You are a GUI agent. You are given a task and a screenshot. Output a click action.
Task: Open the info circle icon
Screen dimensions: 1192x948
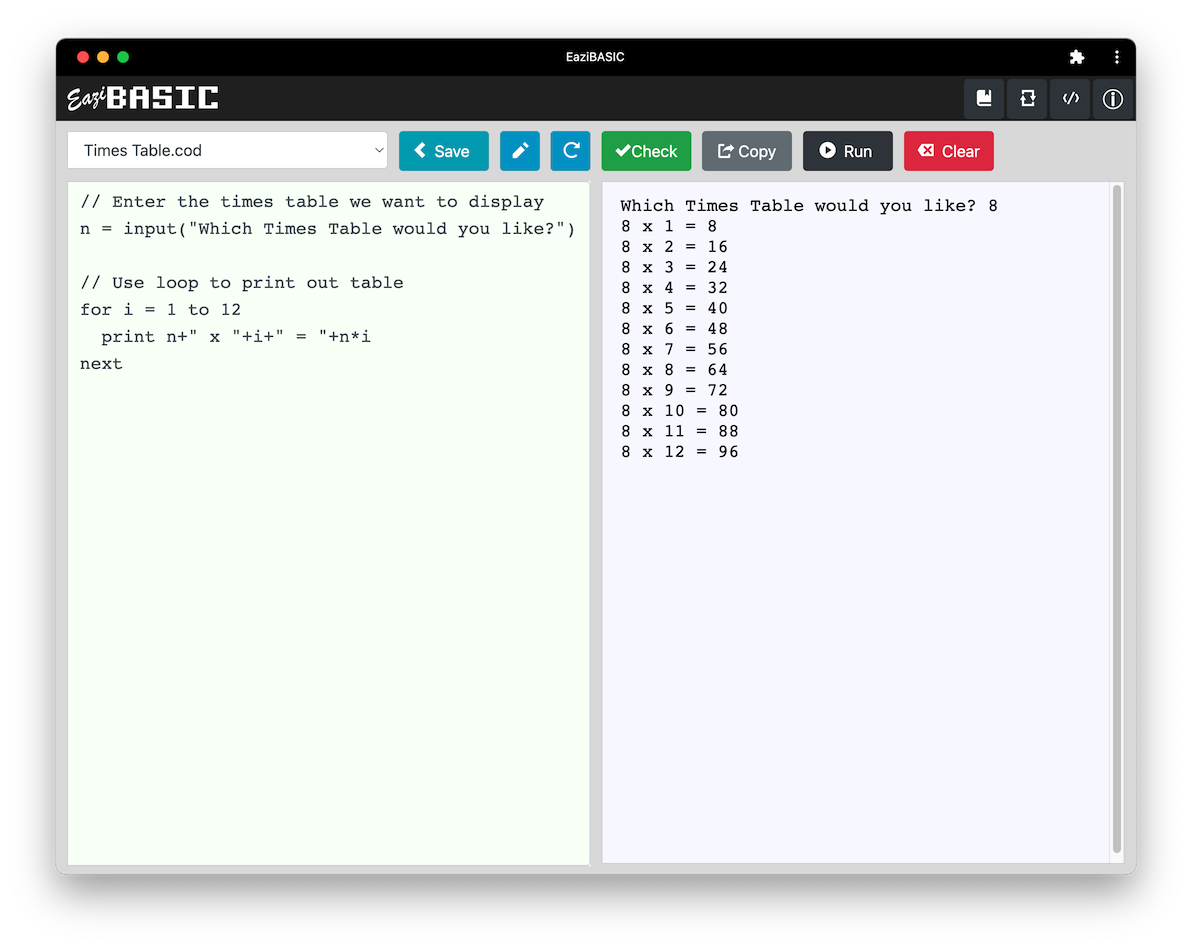click(1112, 99)
